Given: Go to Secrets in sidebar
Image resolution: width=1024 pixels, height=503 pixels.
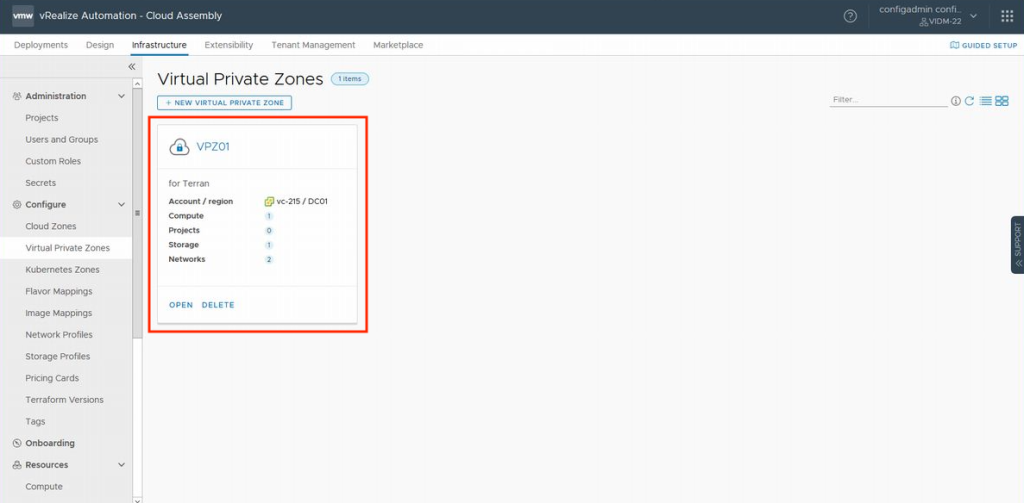Looking at the screenshot, I should tap(40, 183).
